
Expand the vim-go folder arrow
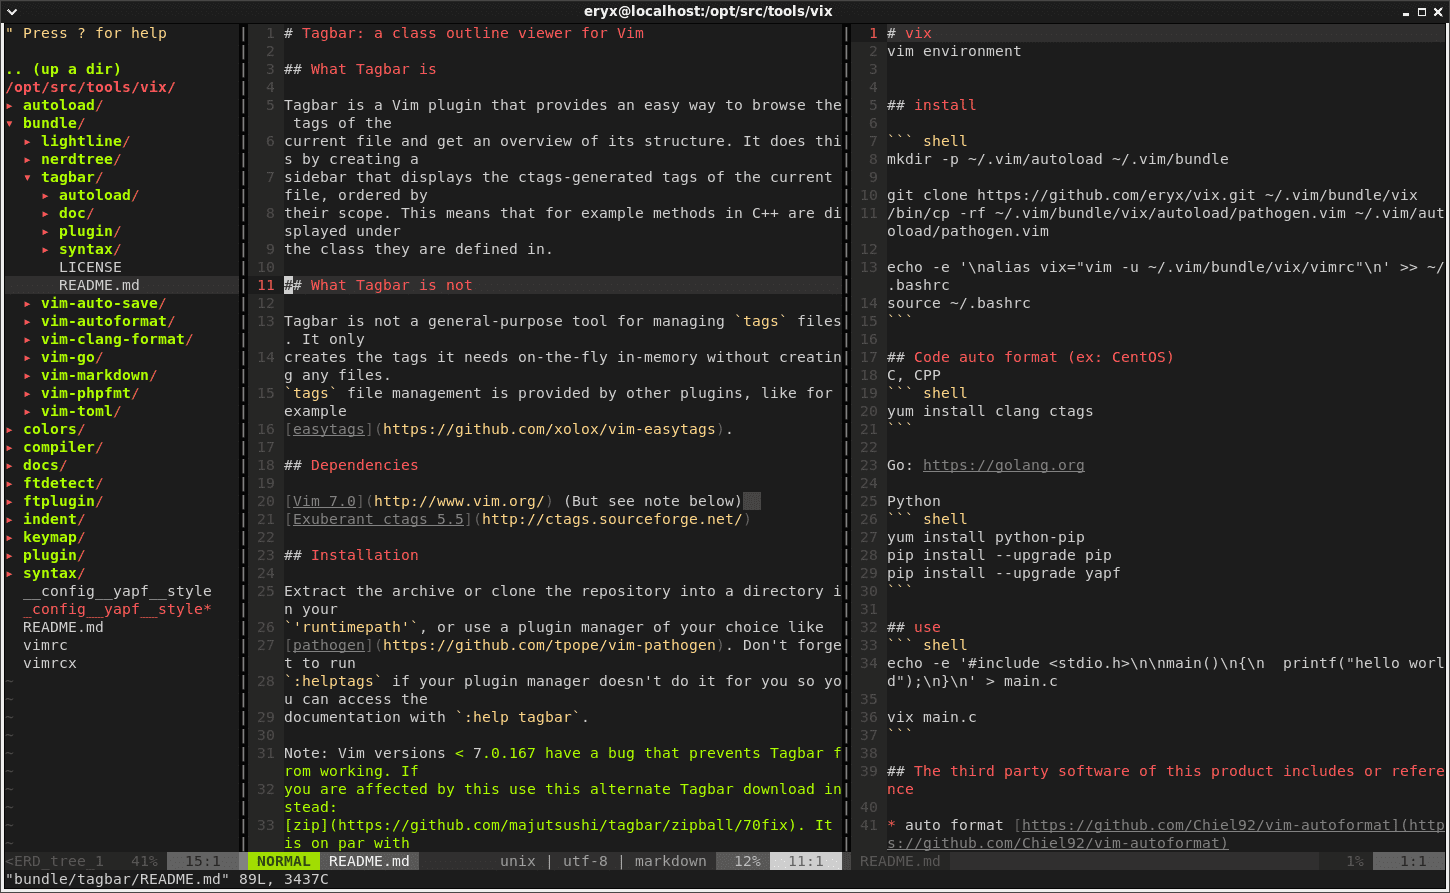click(x=28, y=357)
